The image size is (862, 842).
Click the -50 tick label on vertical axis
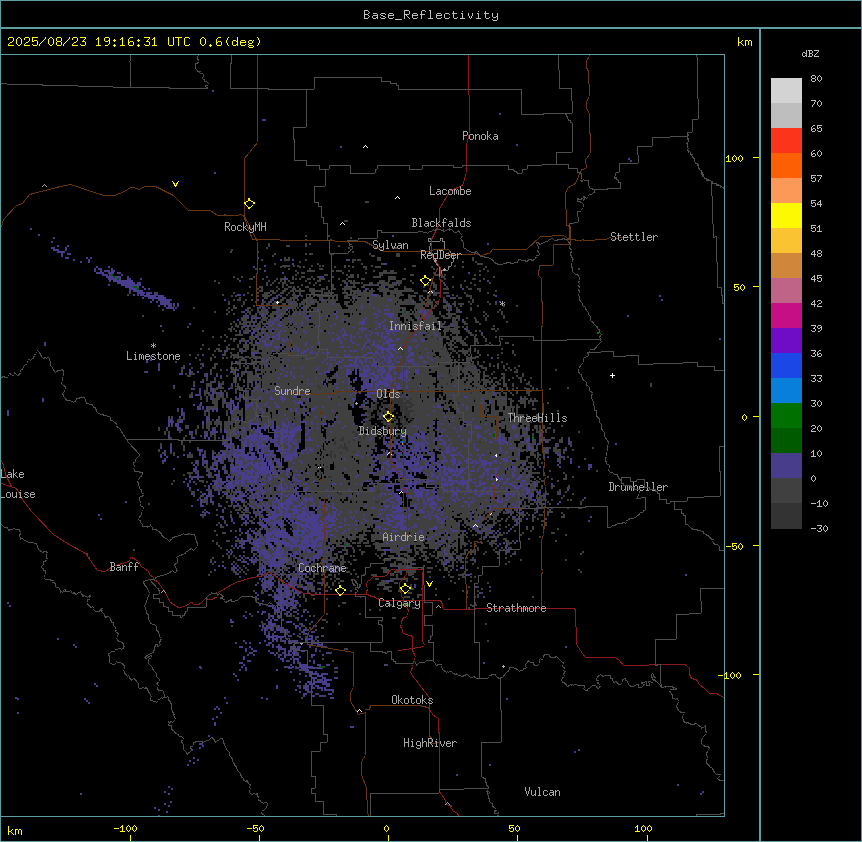pyautogui.click(x=734, y=546)
